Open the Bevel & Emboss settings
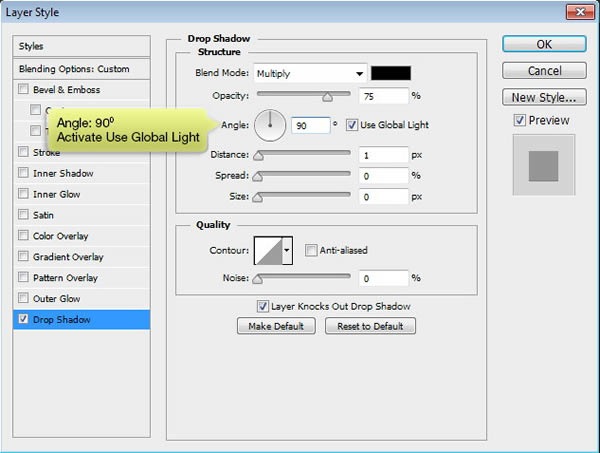Viewport: 600px width, 453px height. click(x=67, y=90)
